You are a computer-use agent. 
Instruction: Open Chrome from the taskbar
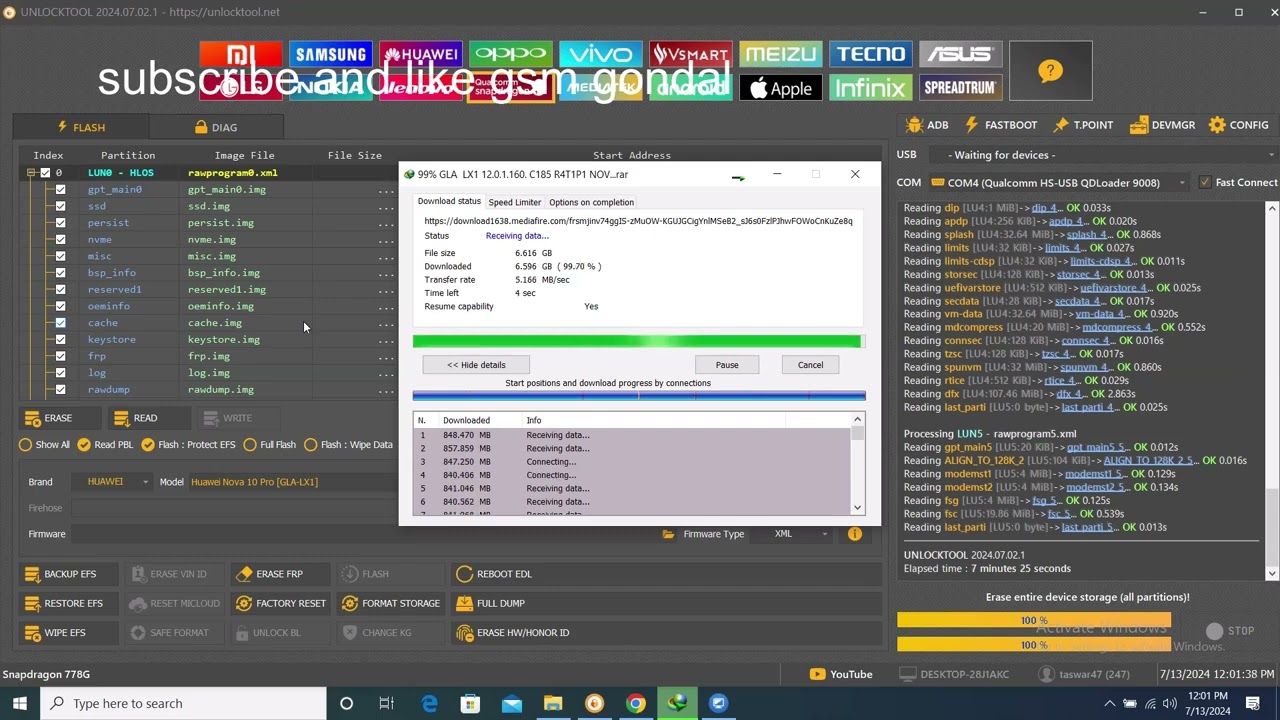[x=636, y=704]
